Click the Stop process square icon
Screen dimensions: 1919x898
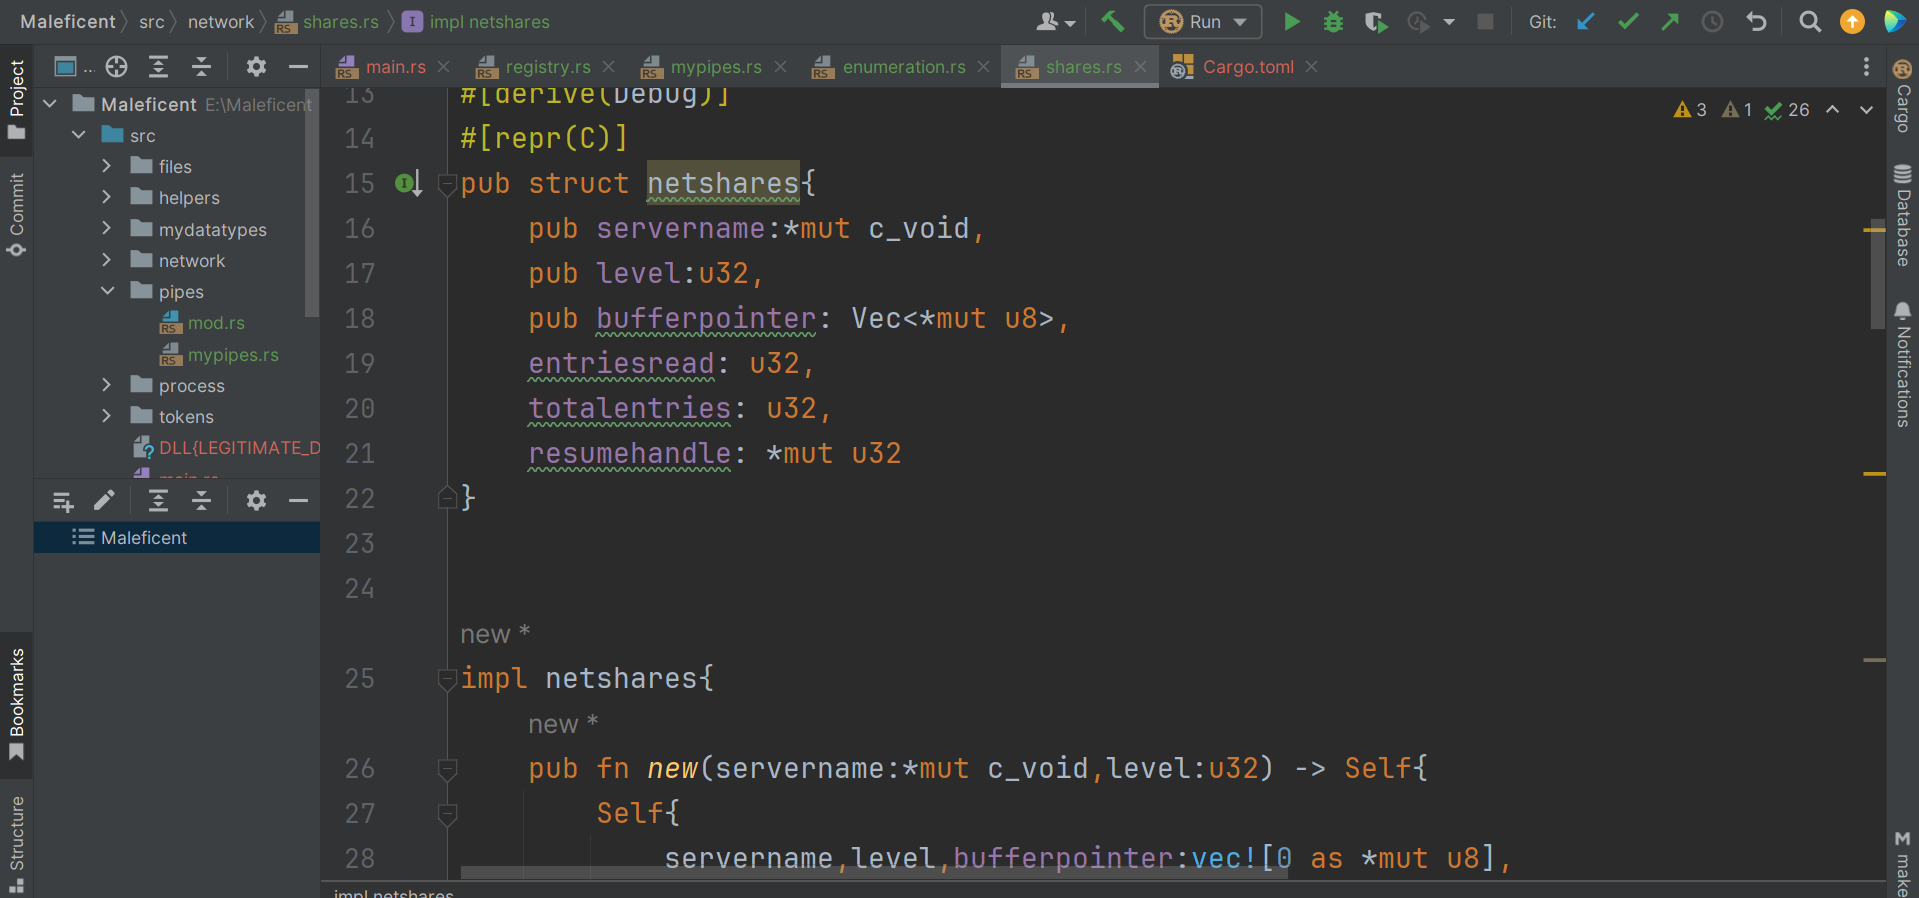1485,21
